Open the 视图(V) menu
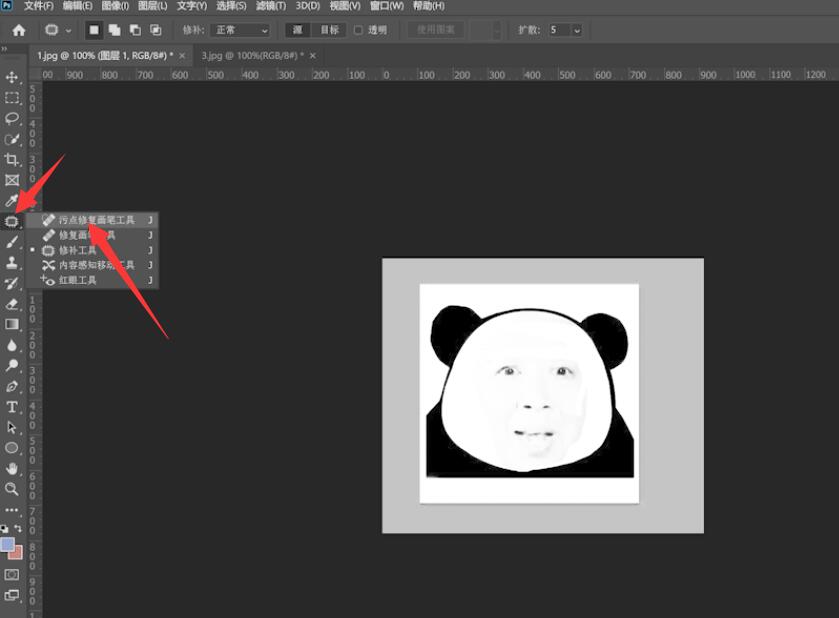Viewport: 839px width, 618px height. pyautogui.click(x=345, y=6)
